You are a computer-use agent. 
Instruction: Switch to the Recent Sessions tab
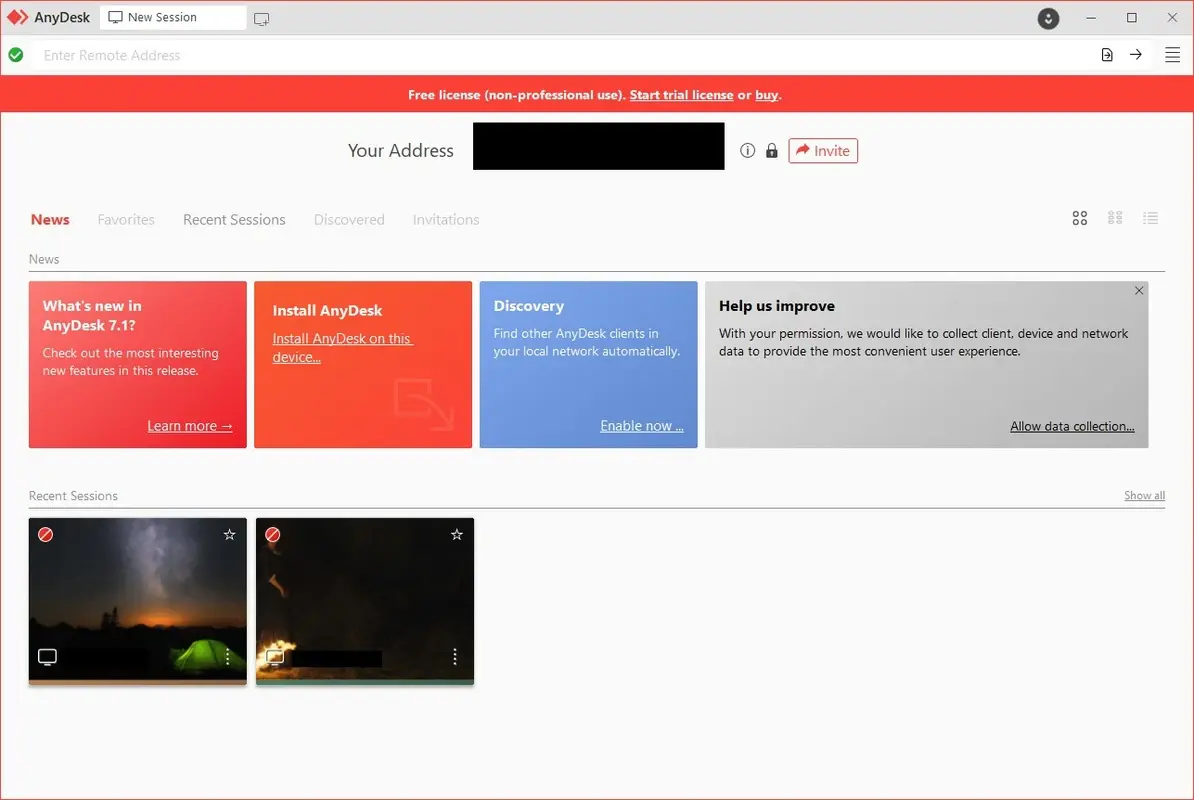[x=234, y=219]
